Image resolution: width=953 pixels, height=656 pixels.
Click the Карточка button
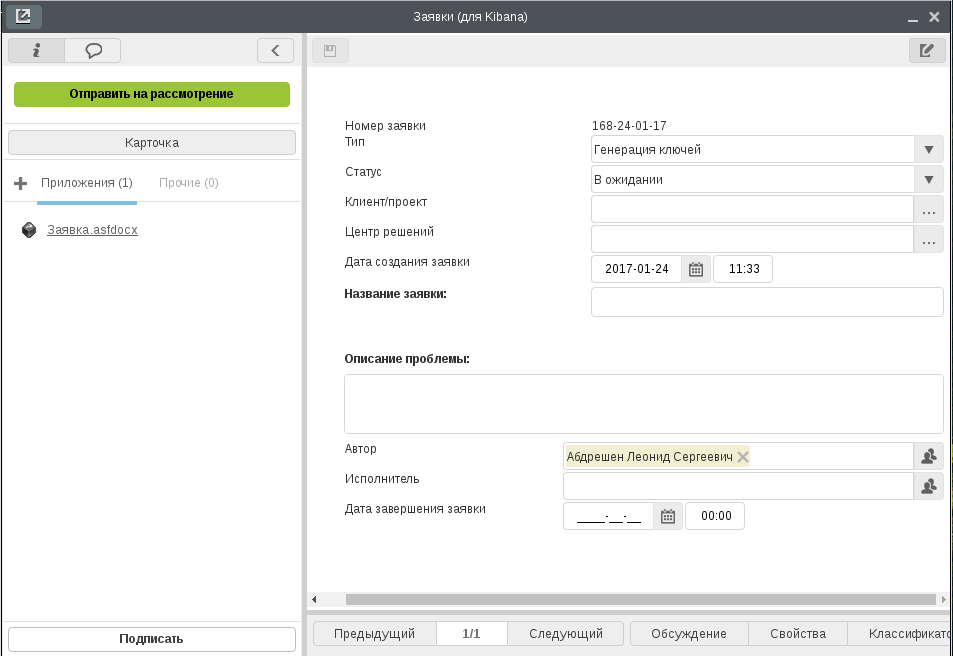(x=151, y=143)
